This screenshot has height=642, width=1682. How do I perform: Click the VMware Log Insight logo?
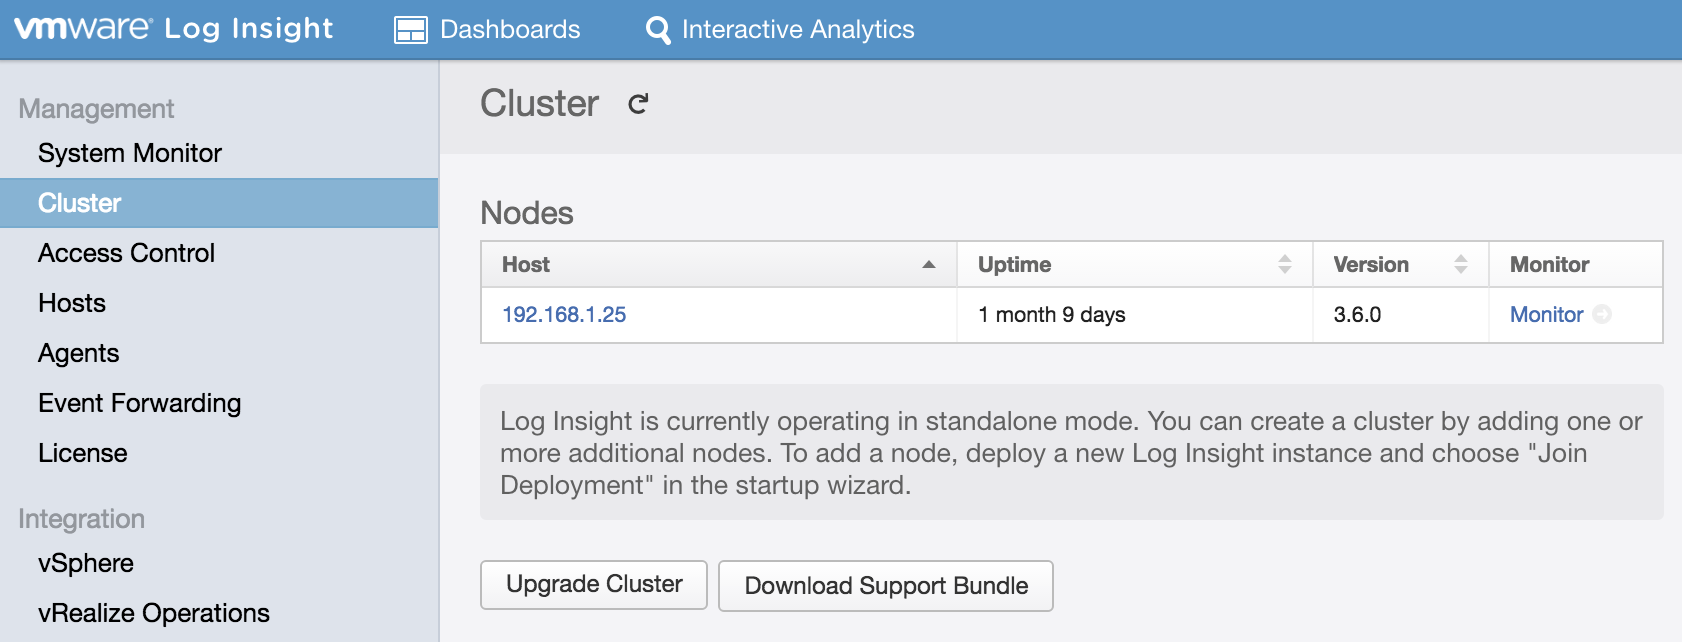173,29
